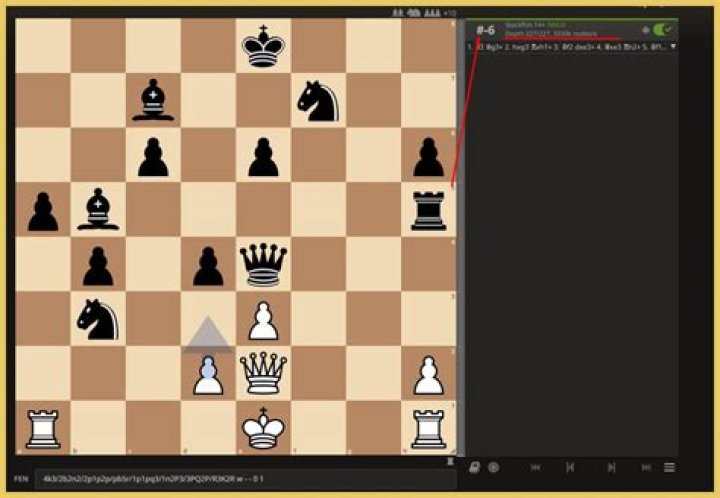Open the opening explorer book icon
Image resolution: width=720 pixels, height=498 pixels.
[474, 467]
